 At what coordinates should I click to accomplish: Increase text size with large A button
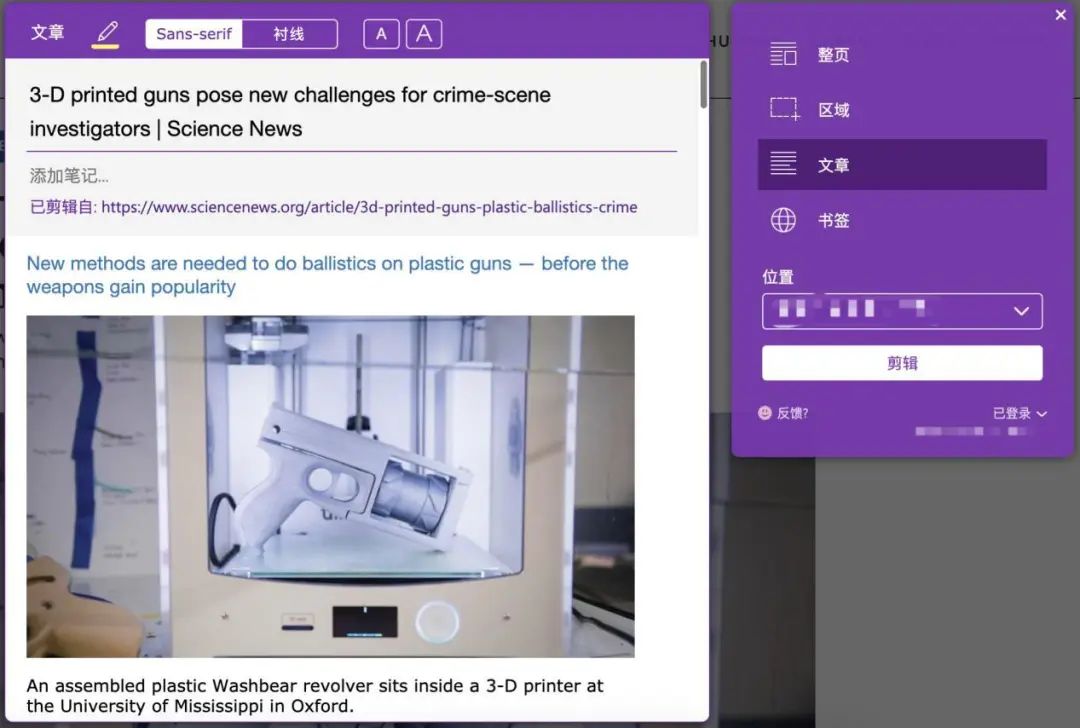pos(424,34)
